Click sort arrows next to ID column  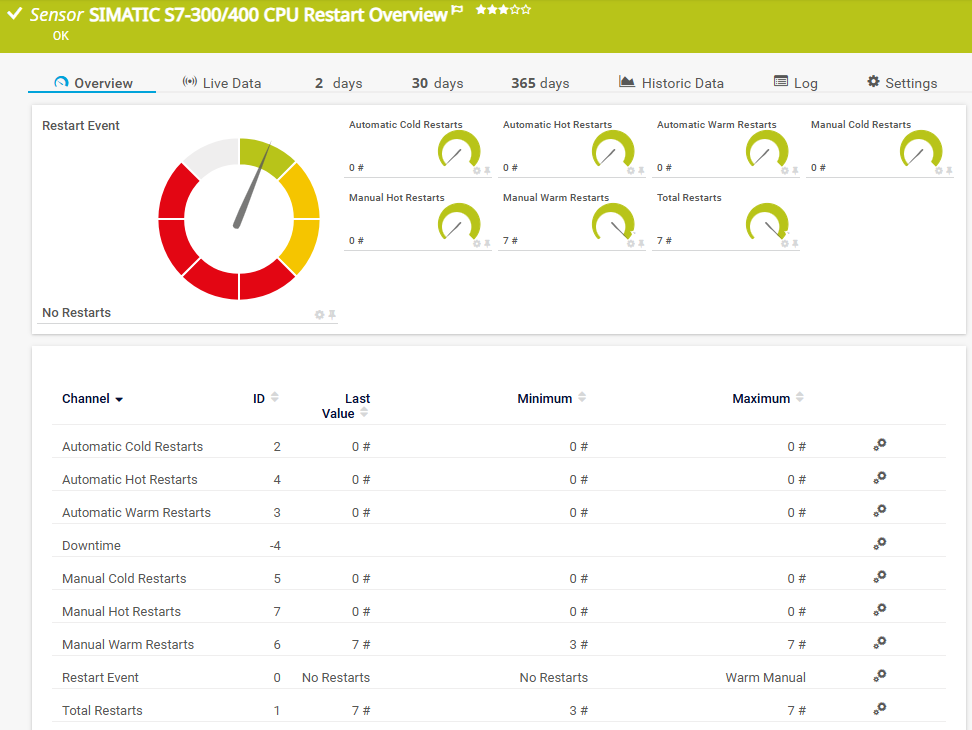pyautogui.click(x=275, y=398)
